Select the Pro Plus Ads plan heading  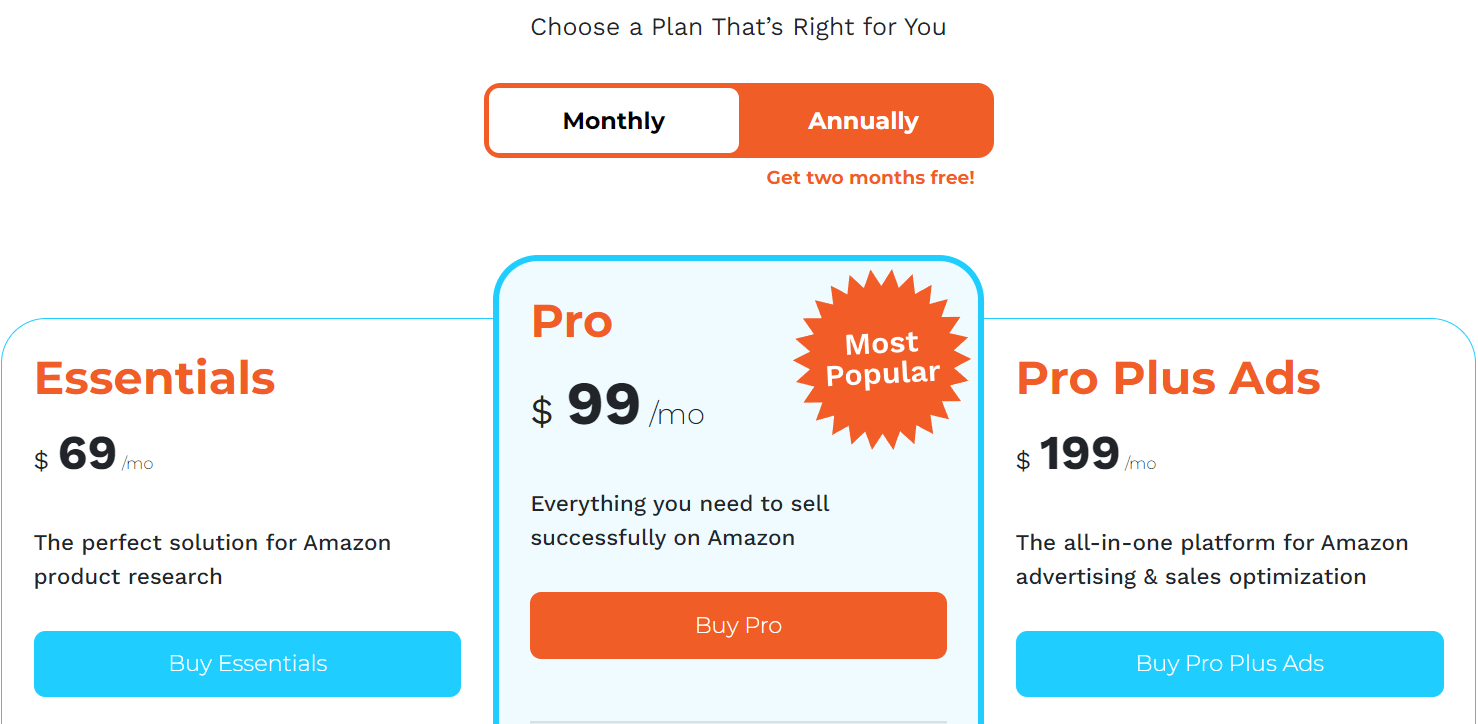pyautogui.click(x=1168, y=377)
